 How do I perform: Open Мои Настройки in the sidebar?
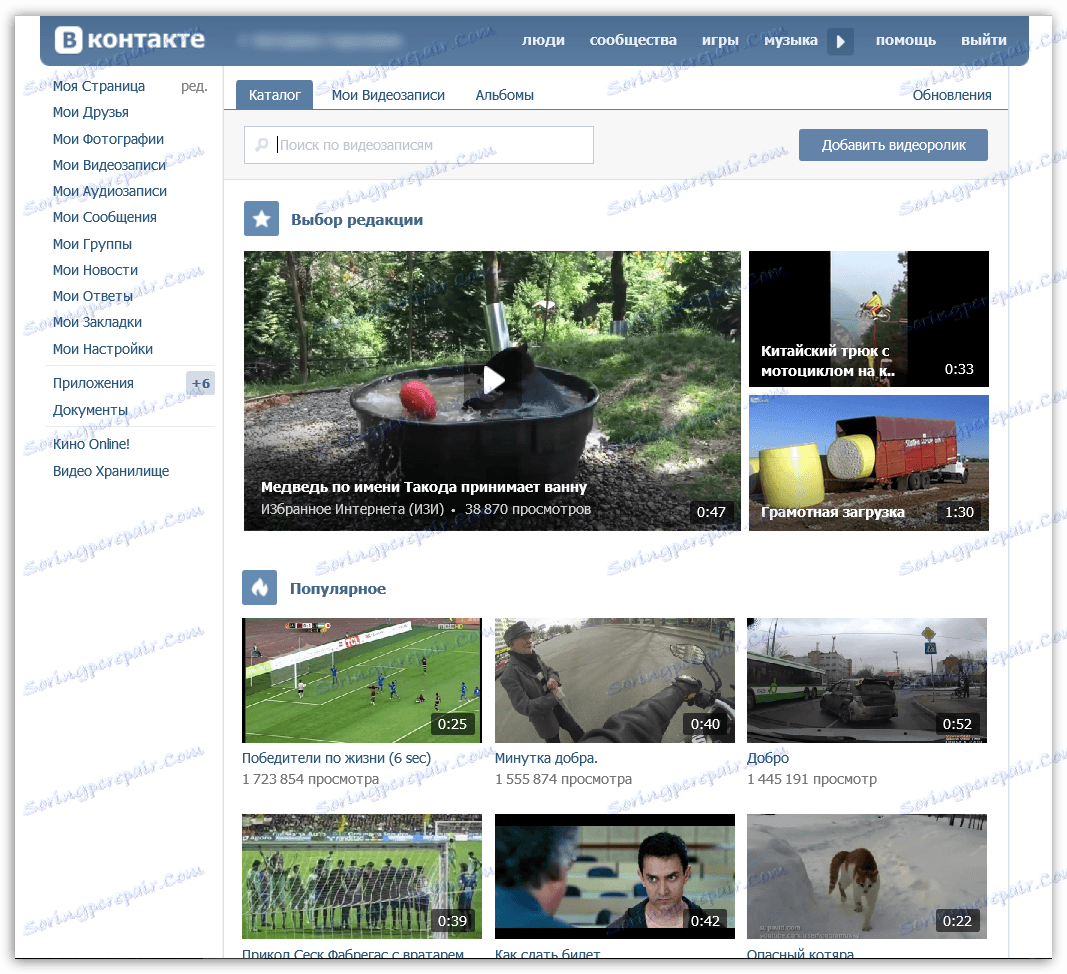[x=103, y=349]
